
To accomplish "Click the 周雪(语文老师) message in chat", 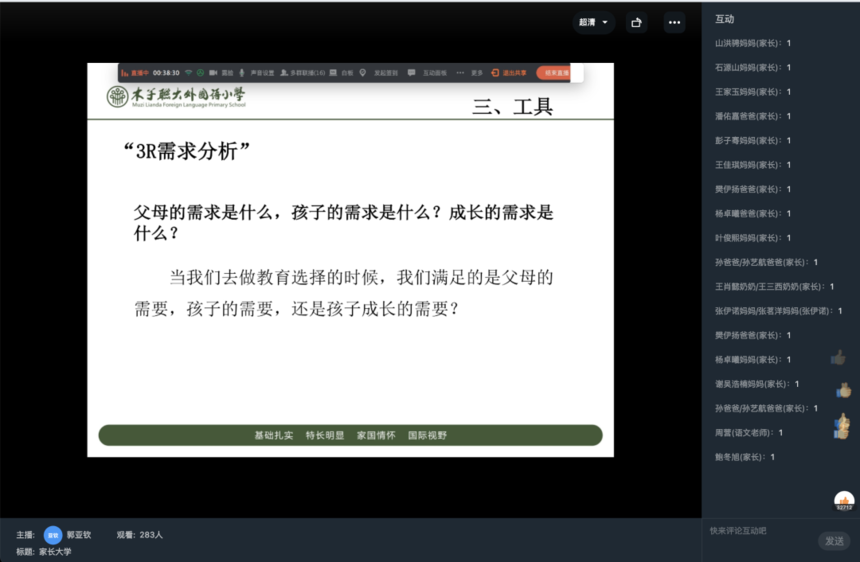I will [x=748, y=432].
